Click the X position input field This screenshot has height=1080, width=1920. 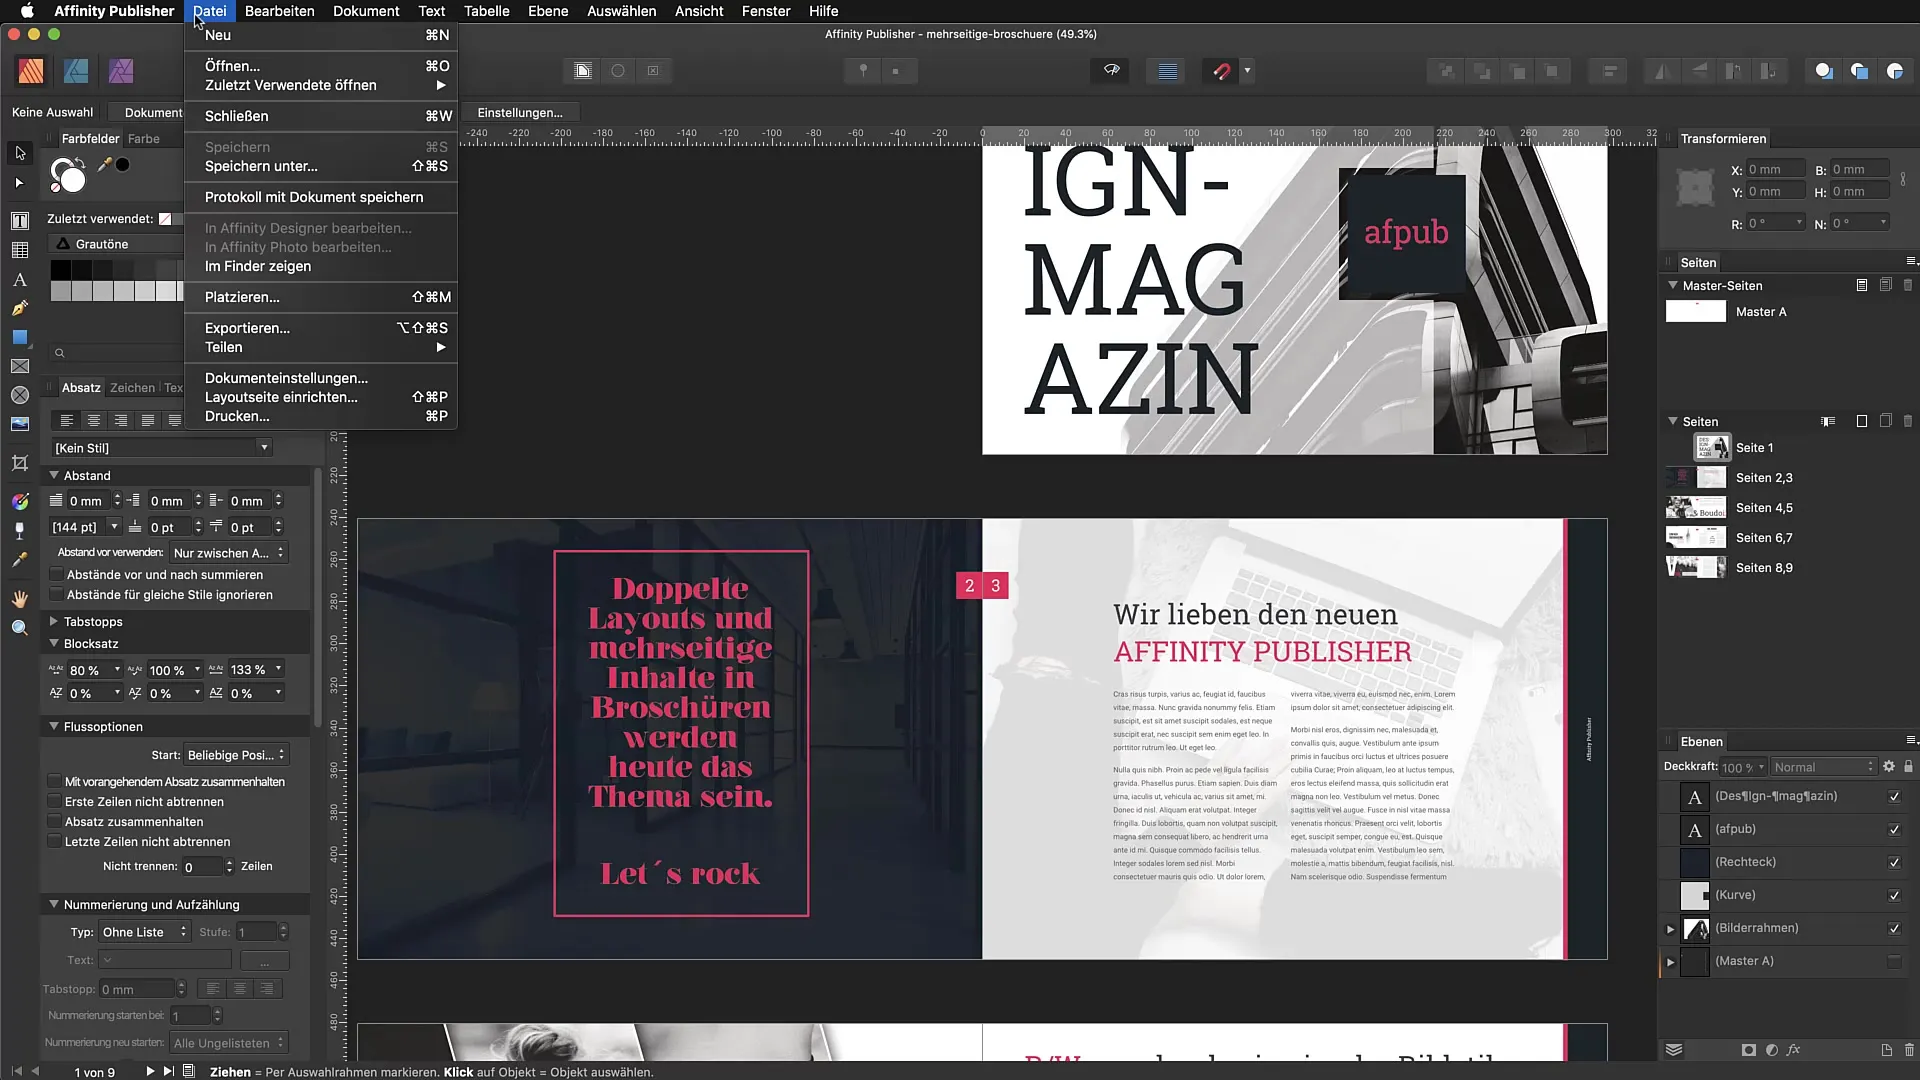(x=1775, y=170)
